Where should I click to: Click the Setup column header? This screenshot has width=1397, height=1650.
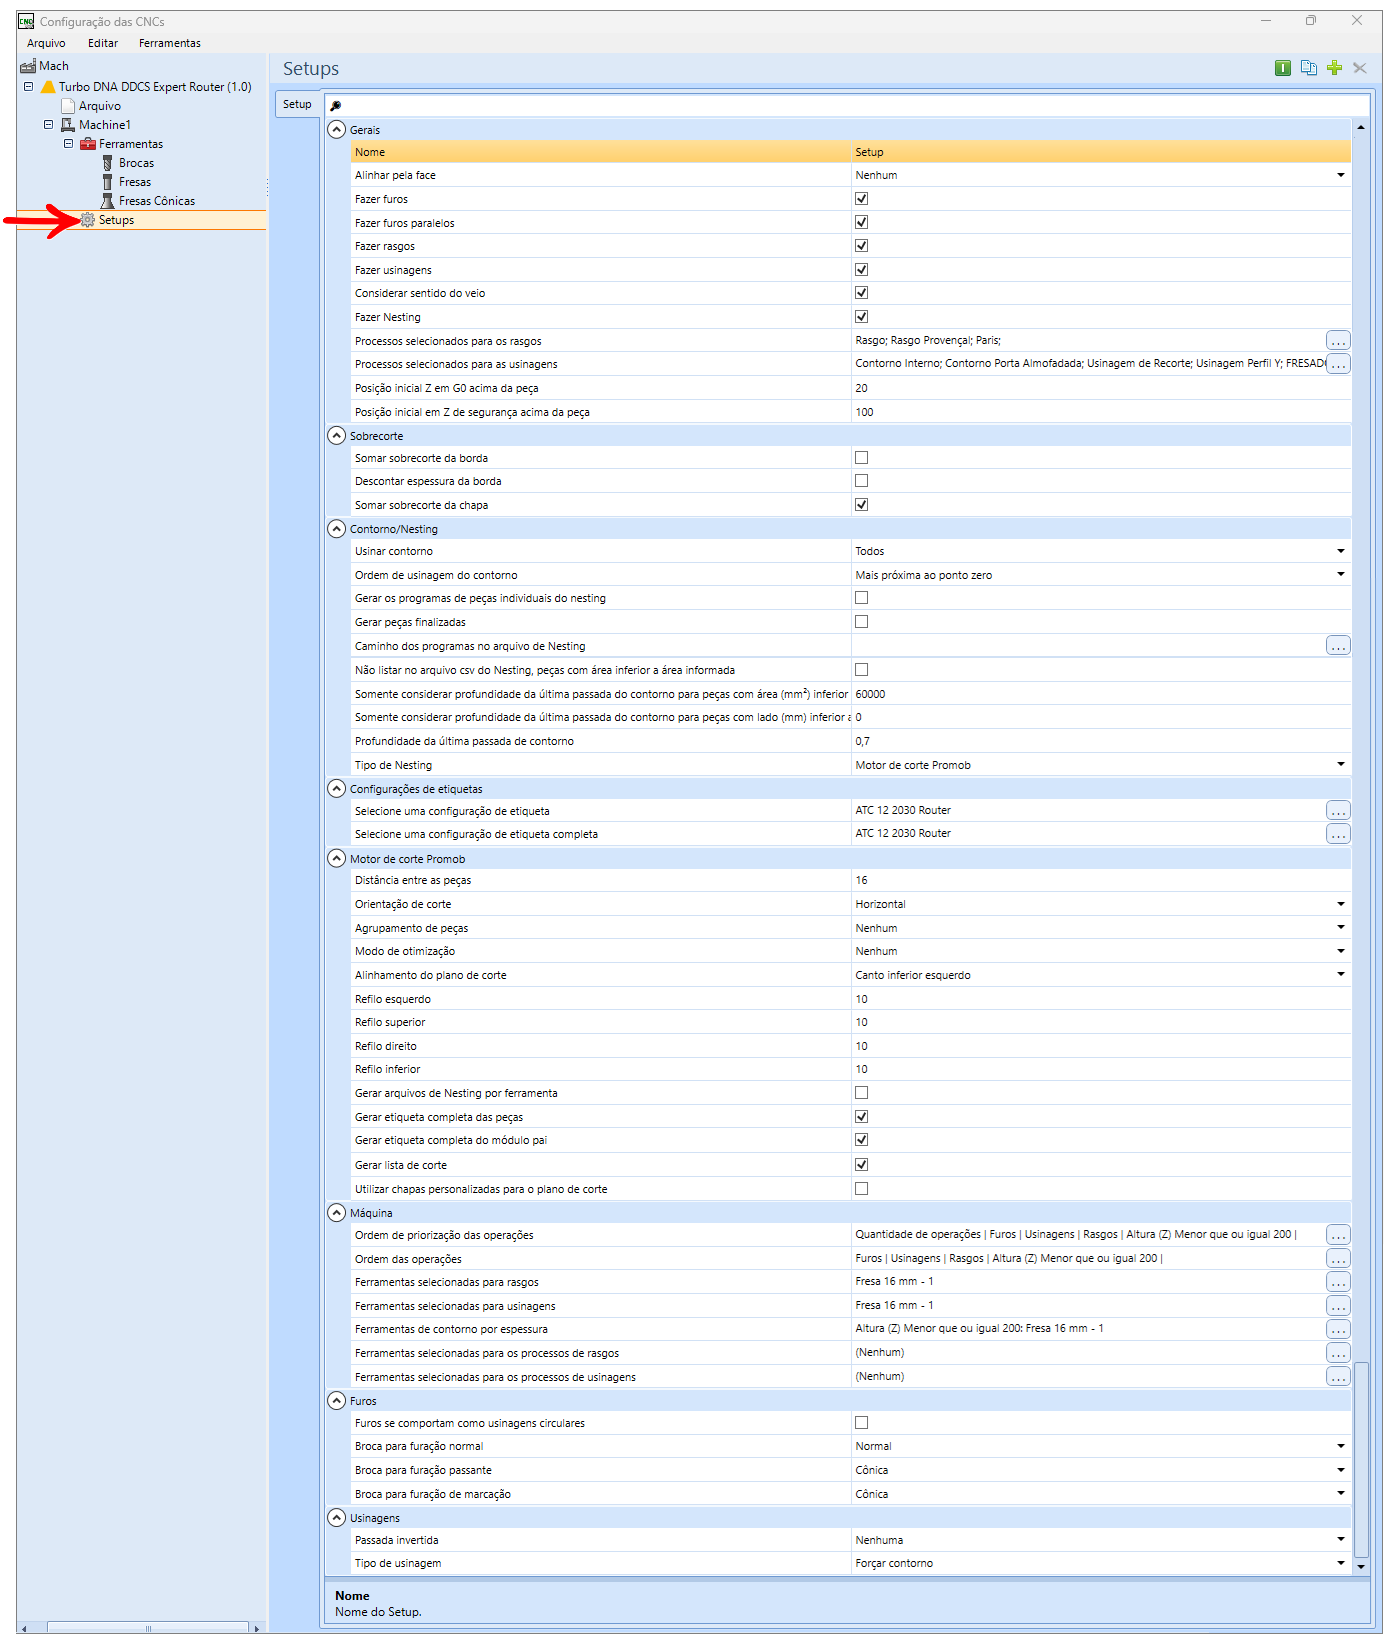tap(1101, 152)
